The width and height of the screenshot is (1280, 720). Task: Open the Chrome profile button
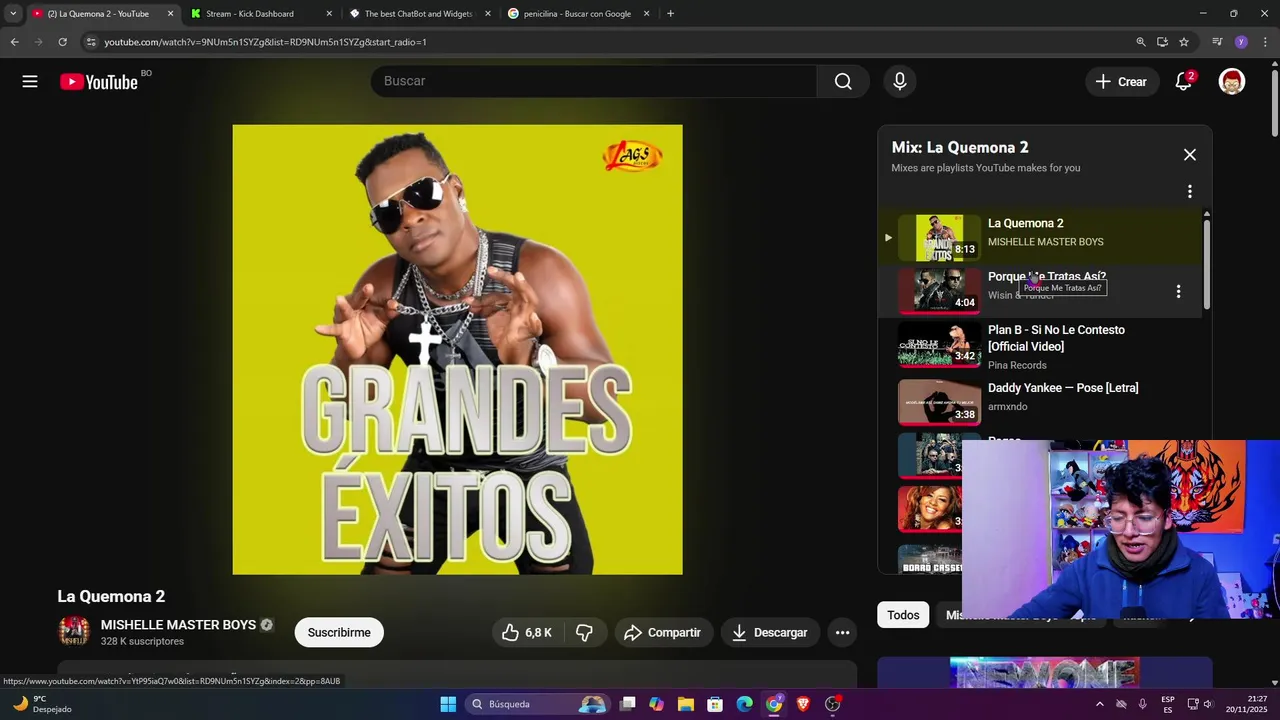(x=1241, y=42)
